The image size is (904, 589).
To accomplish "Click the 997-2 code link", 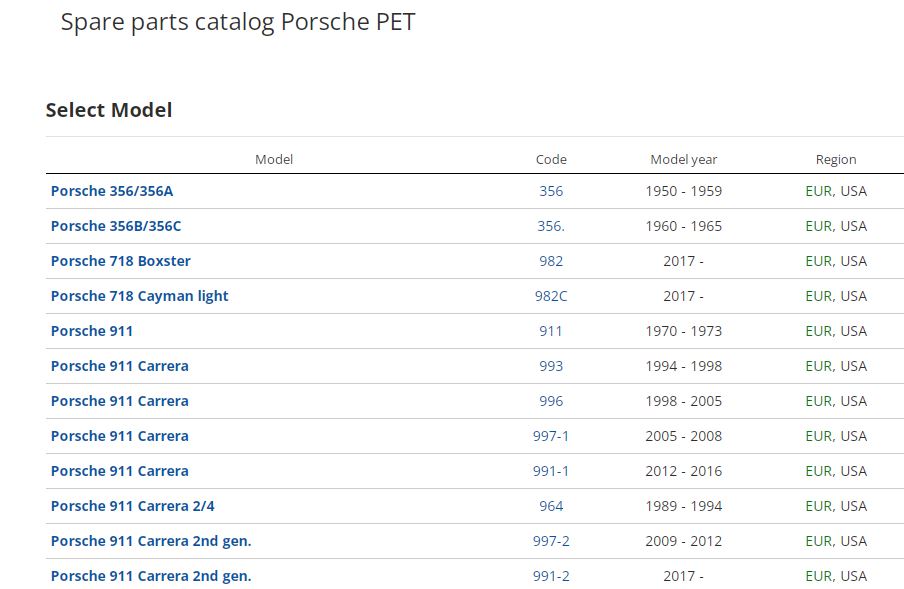I will [551, 541].
